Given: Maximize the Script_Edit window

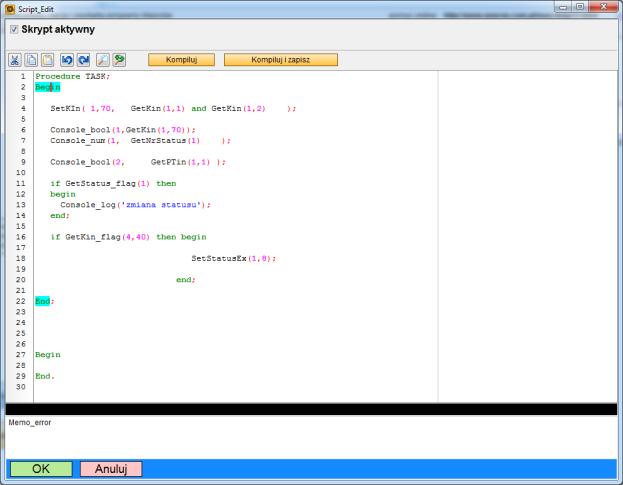Looking at the screenshot, I should click(579, 7).
